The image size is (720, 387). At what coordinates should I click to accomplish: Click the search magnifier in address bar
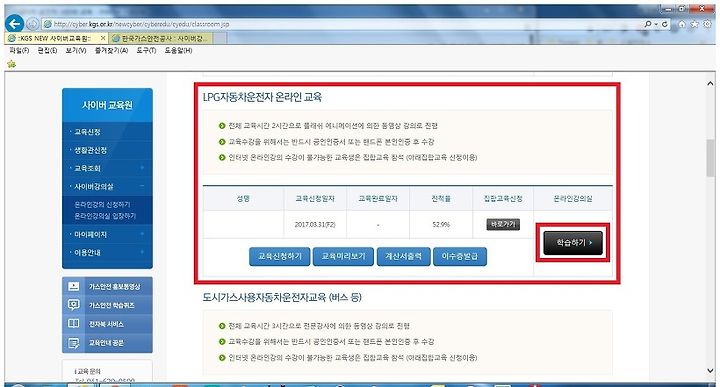tap(647, 24)
